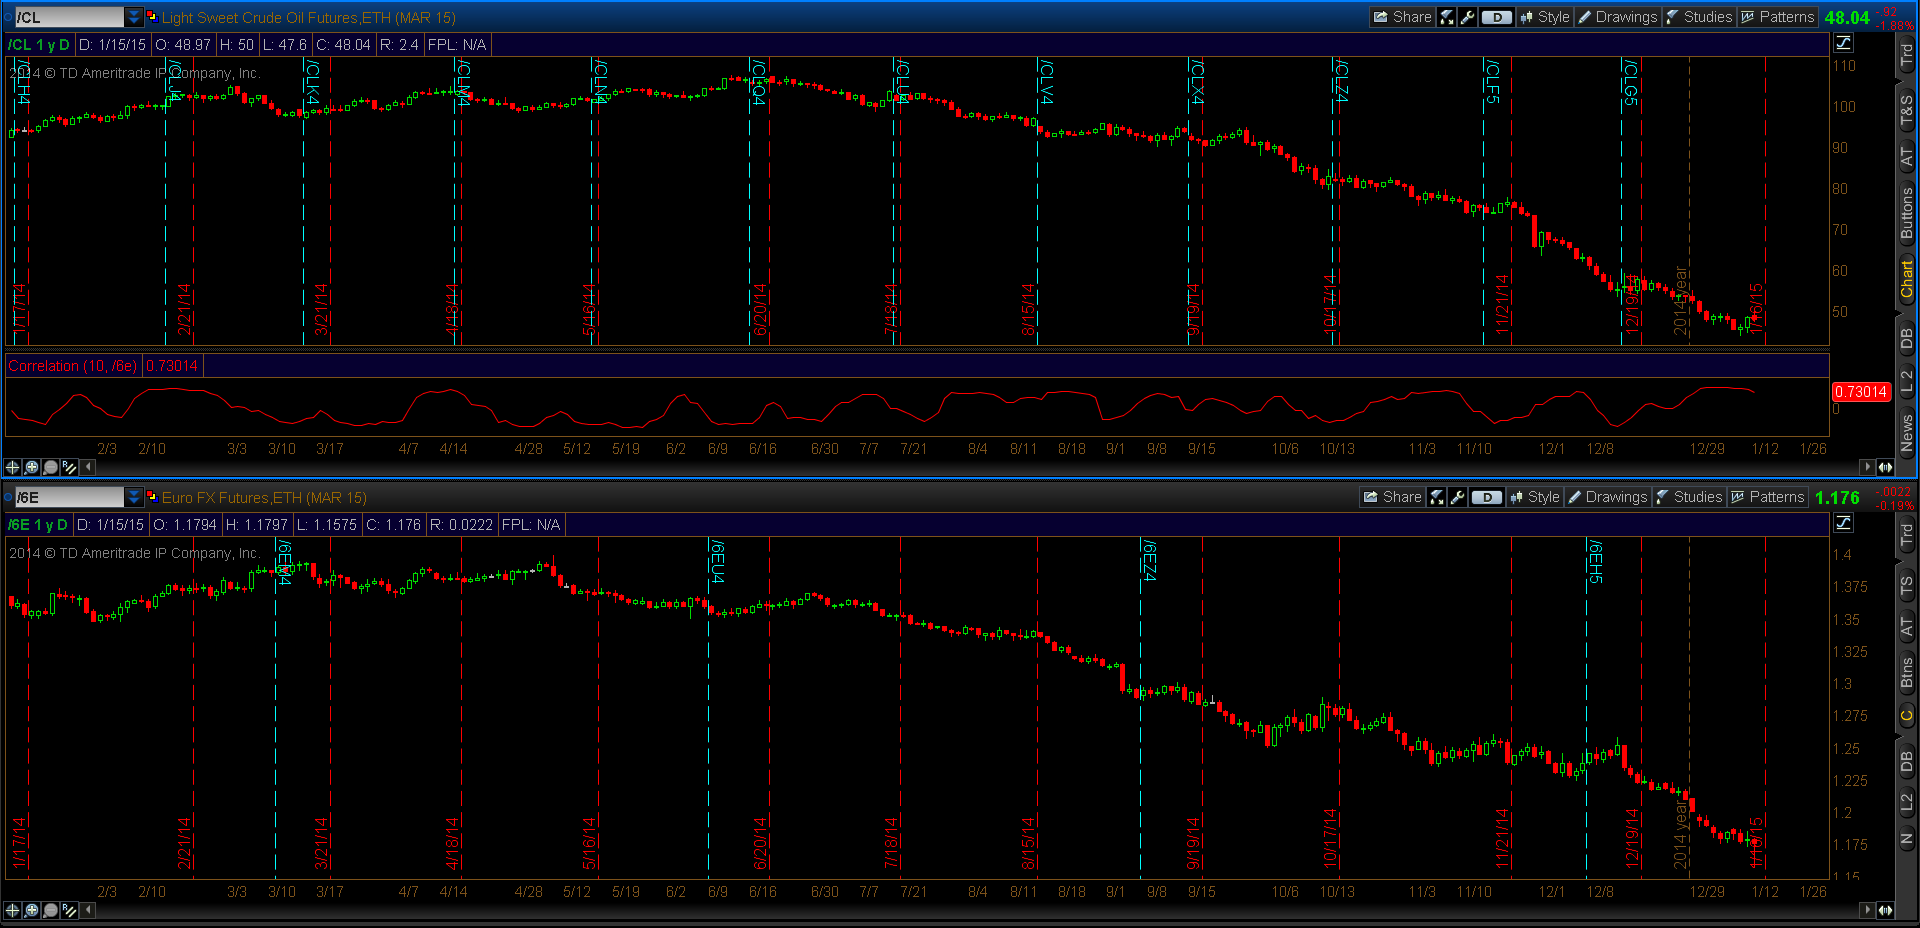Open the symbol link color selector beside /6E
The height and width of the screenshot is (928, 1920).
pos(152,496)
